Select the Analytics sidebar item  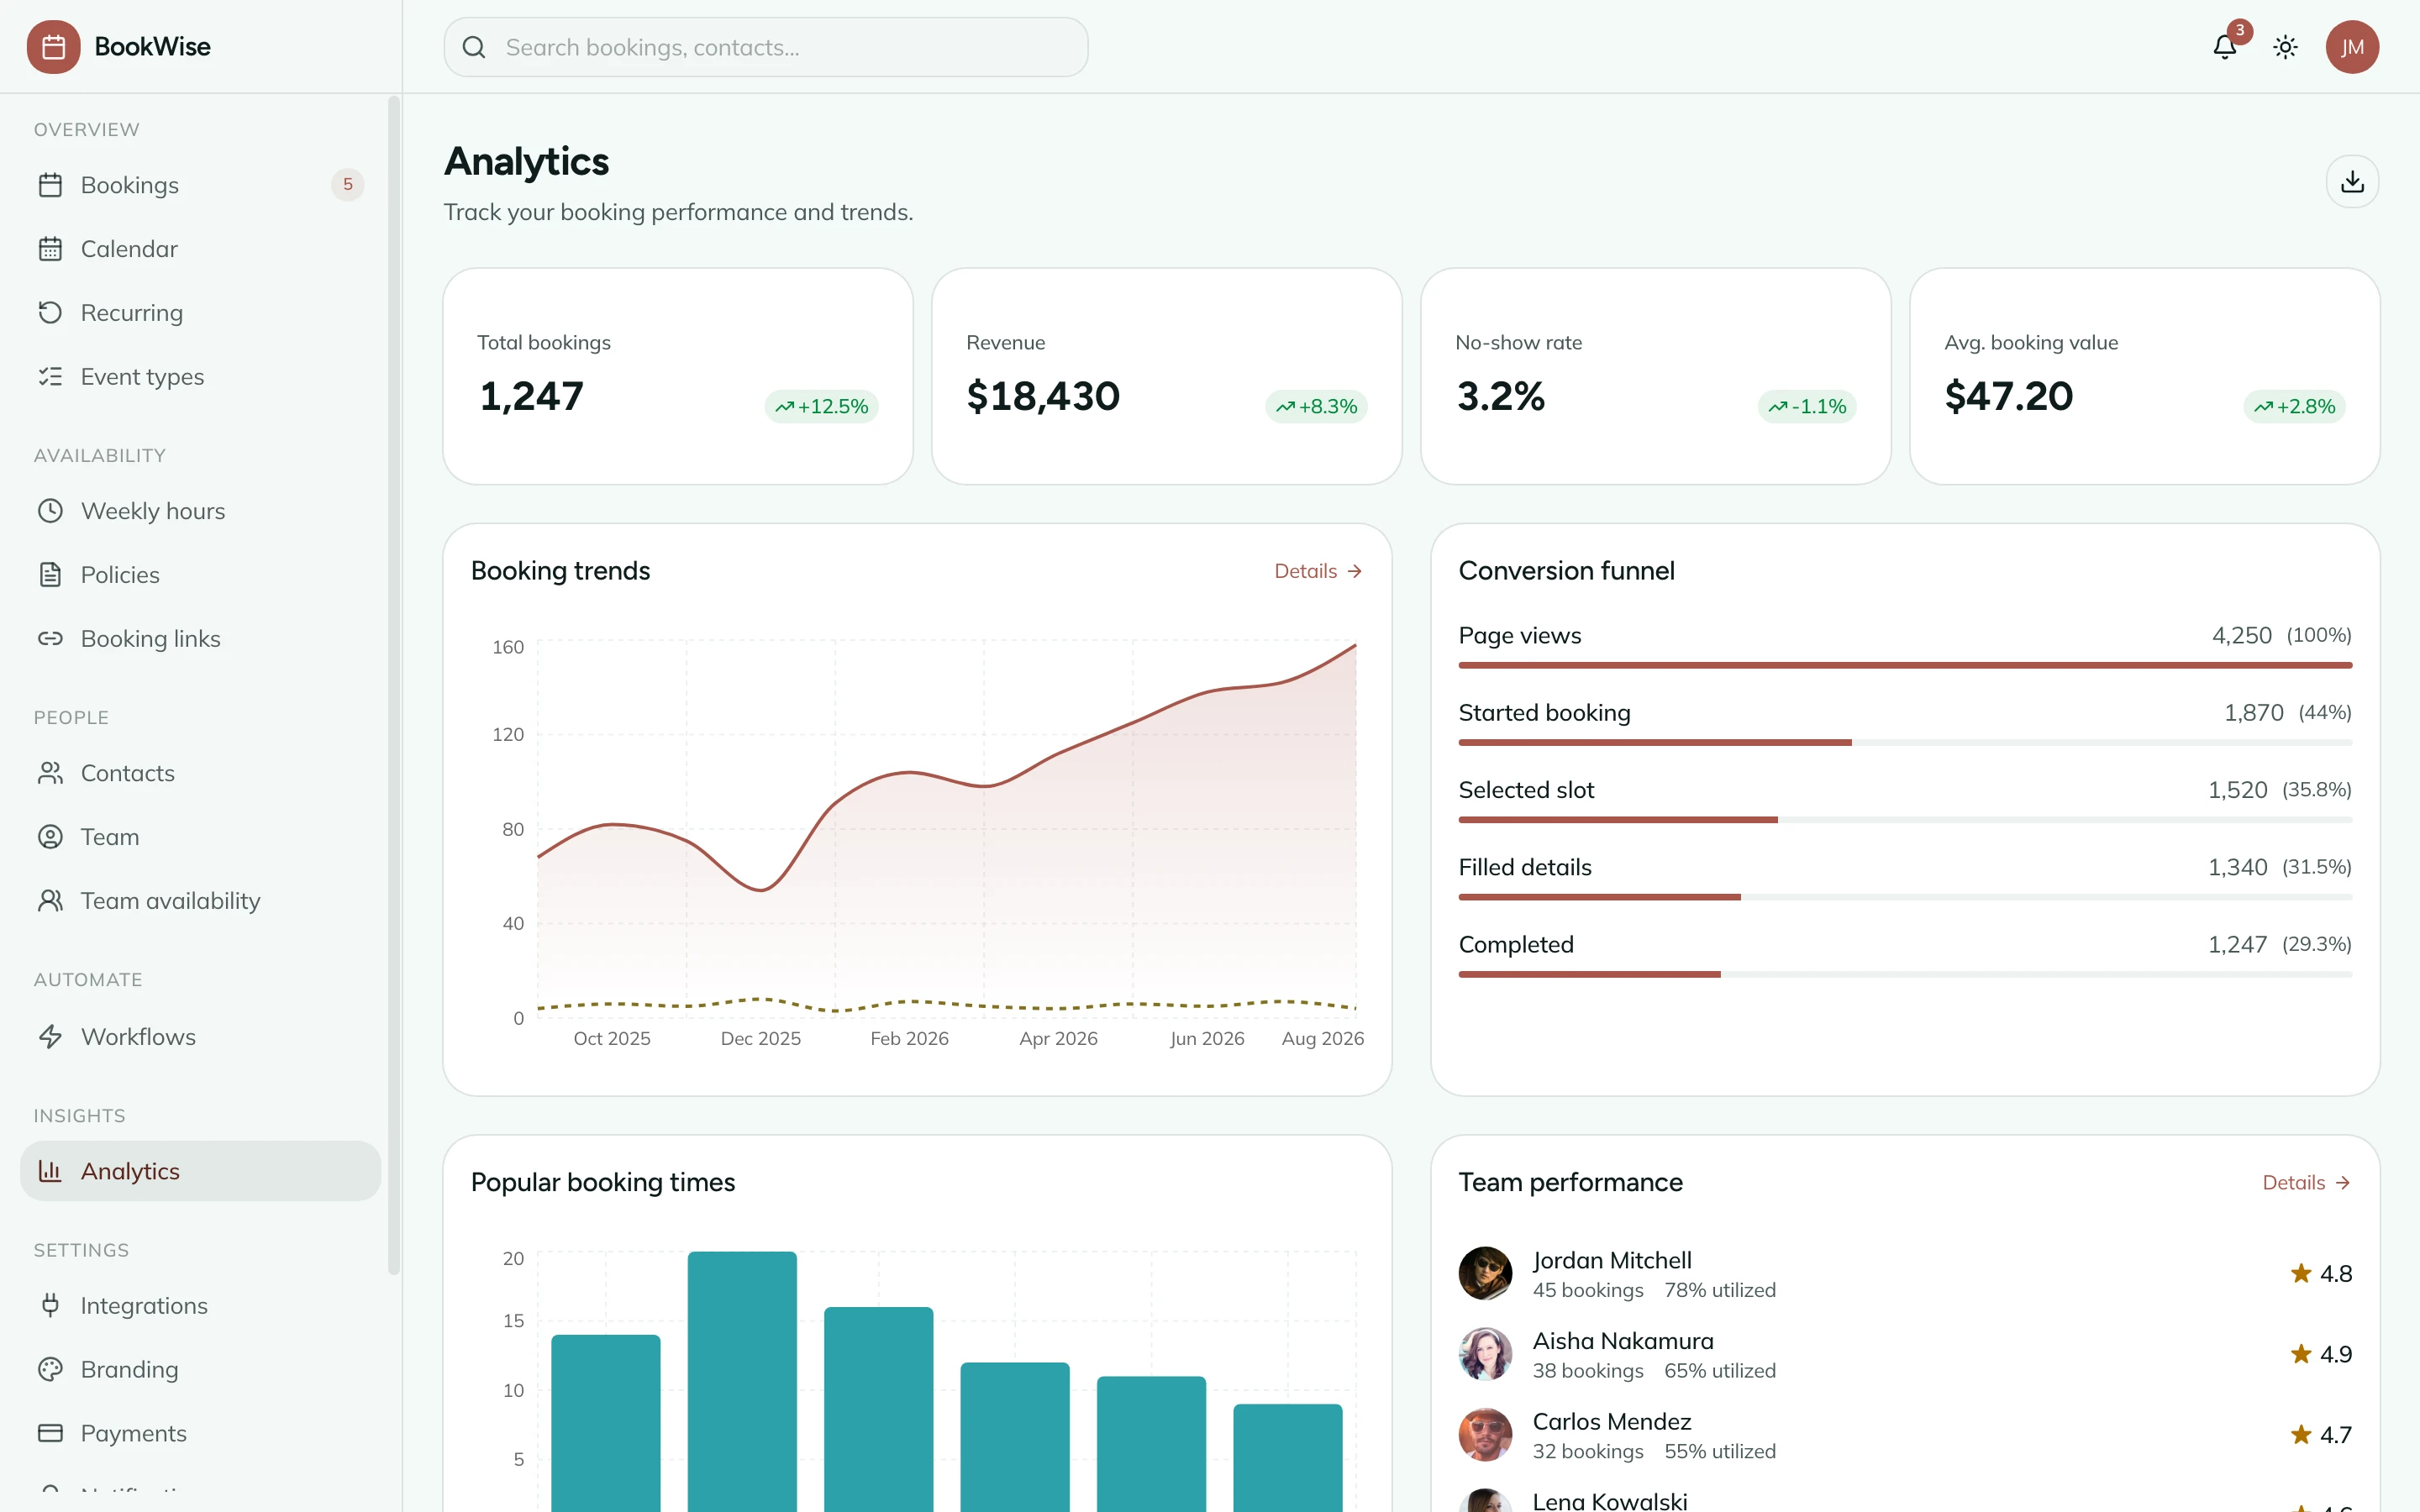(x=200, y=1171)
